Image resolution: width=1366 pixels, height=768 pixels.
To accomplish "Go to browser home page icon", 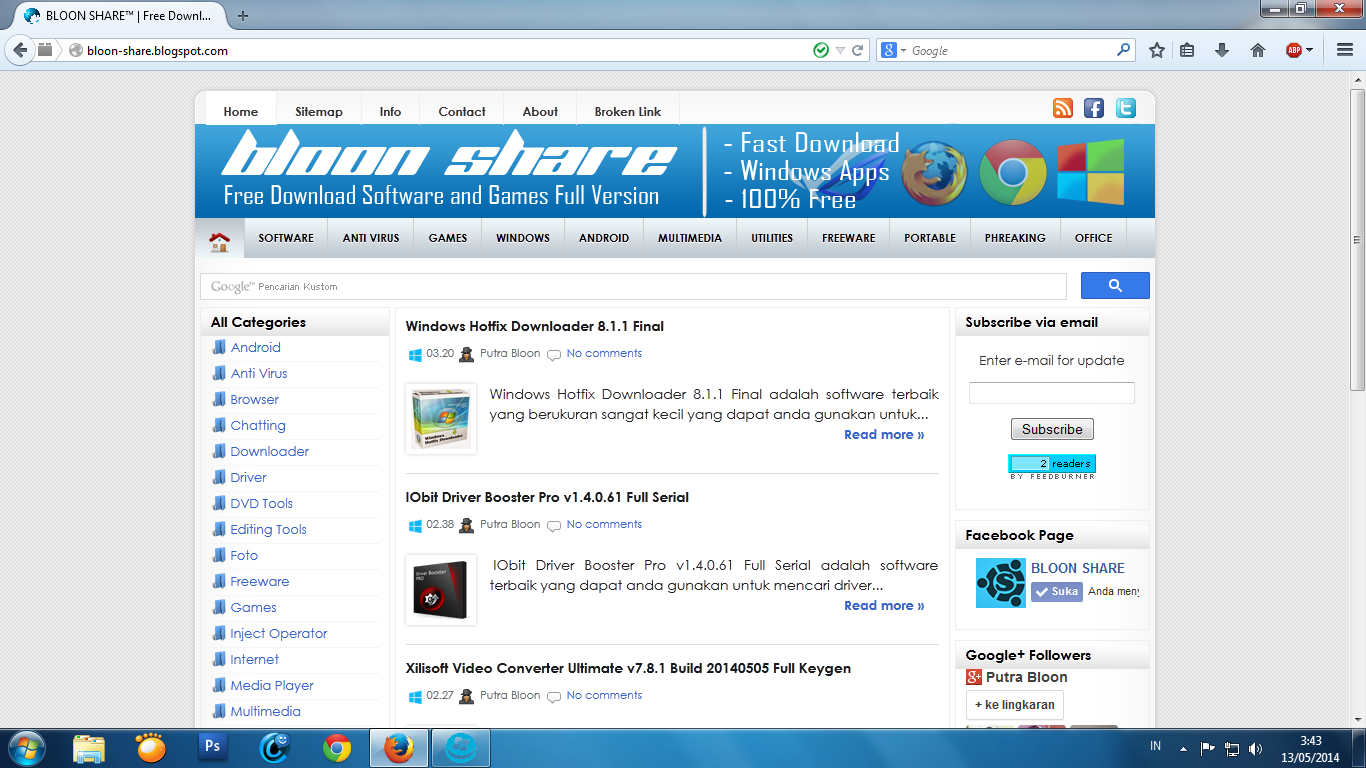I will (x=1258, y=50).
